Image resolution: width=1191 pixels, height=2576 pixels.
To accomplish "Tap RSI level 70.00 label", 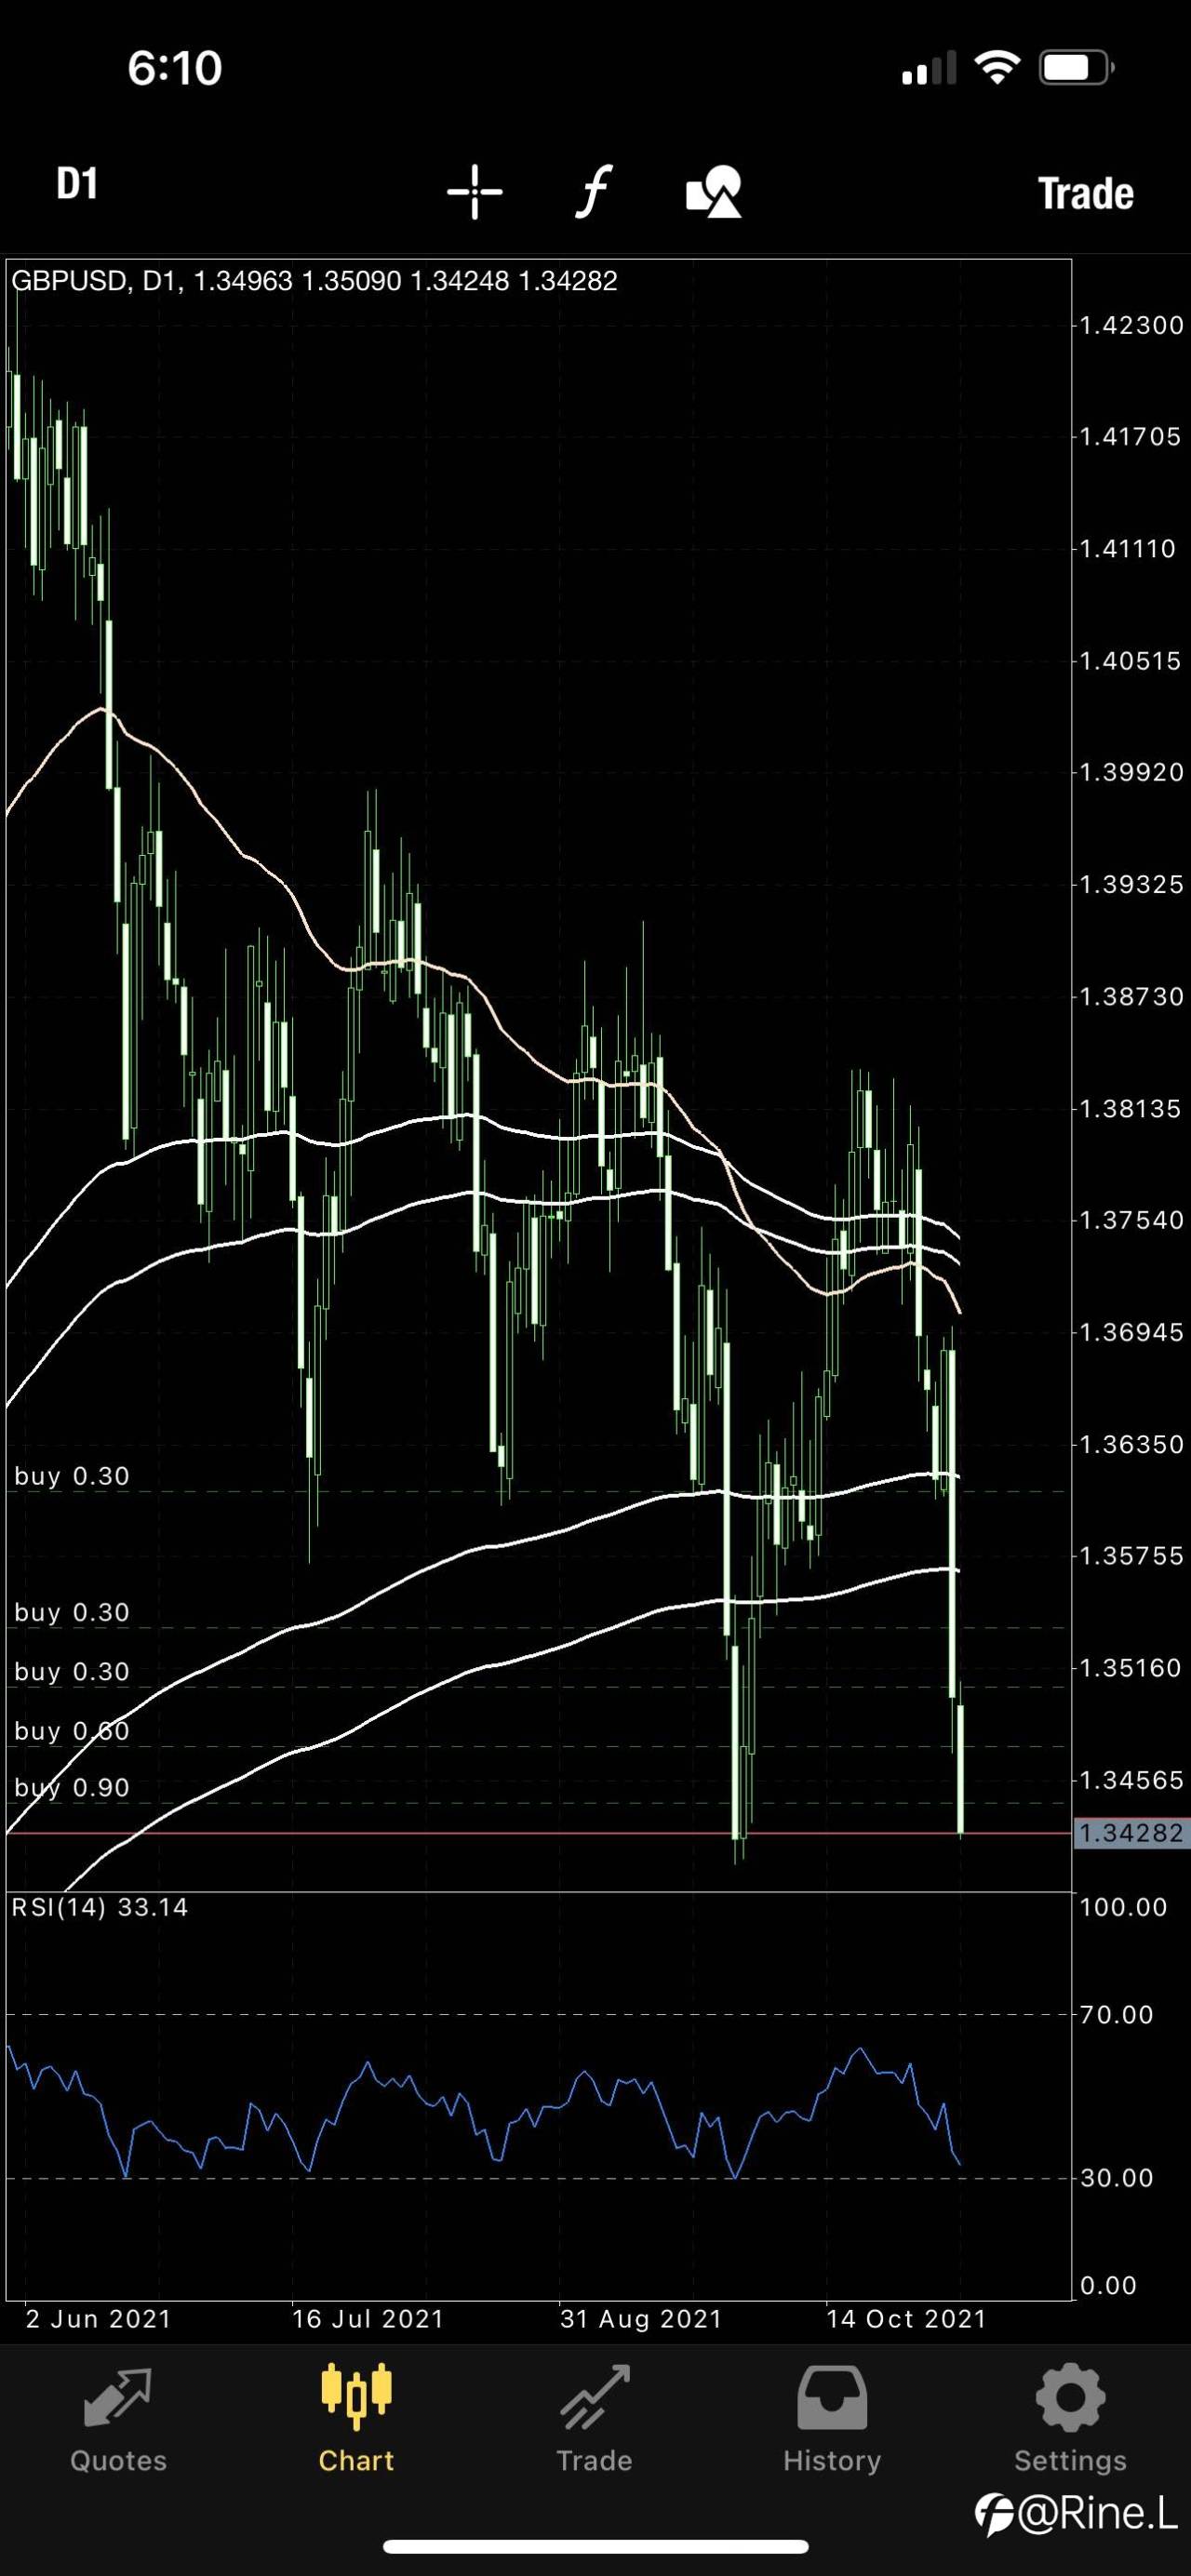I will (x=1117, y=2015).
